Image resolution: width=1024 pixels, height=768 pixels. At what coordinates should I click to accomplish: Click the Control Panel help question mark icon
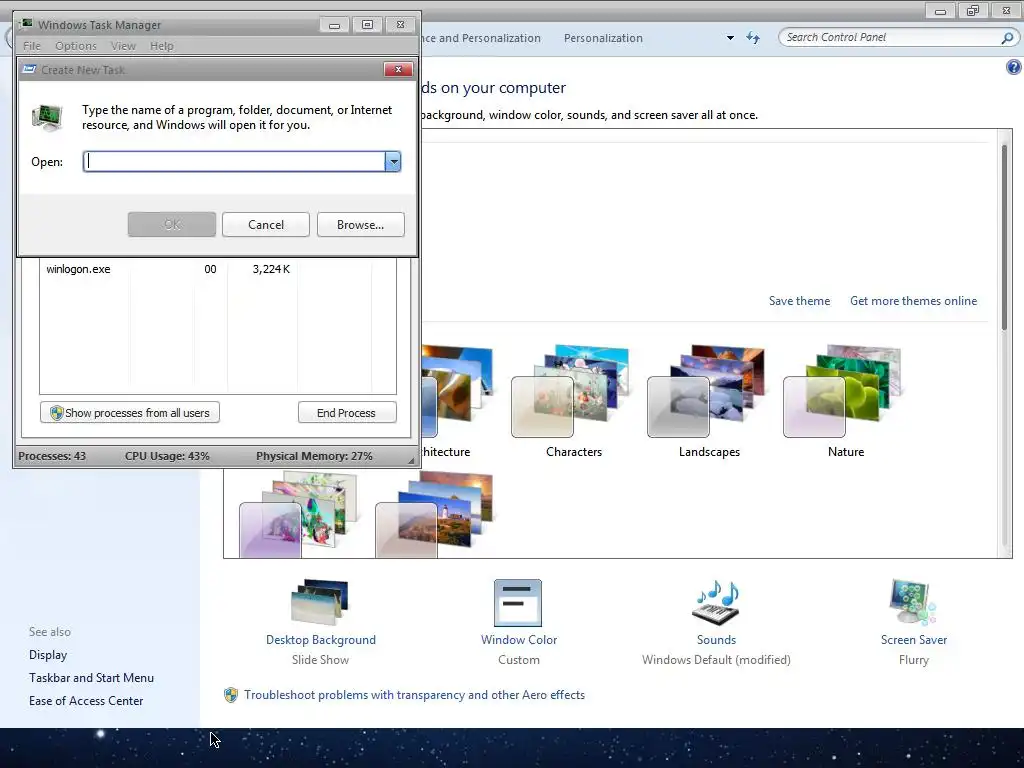pos(1014,67)
